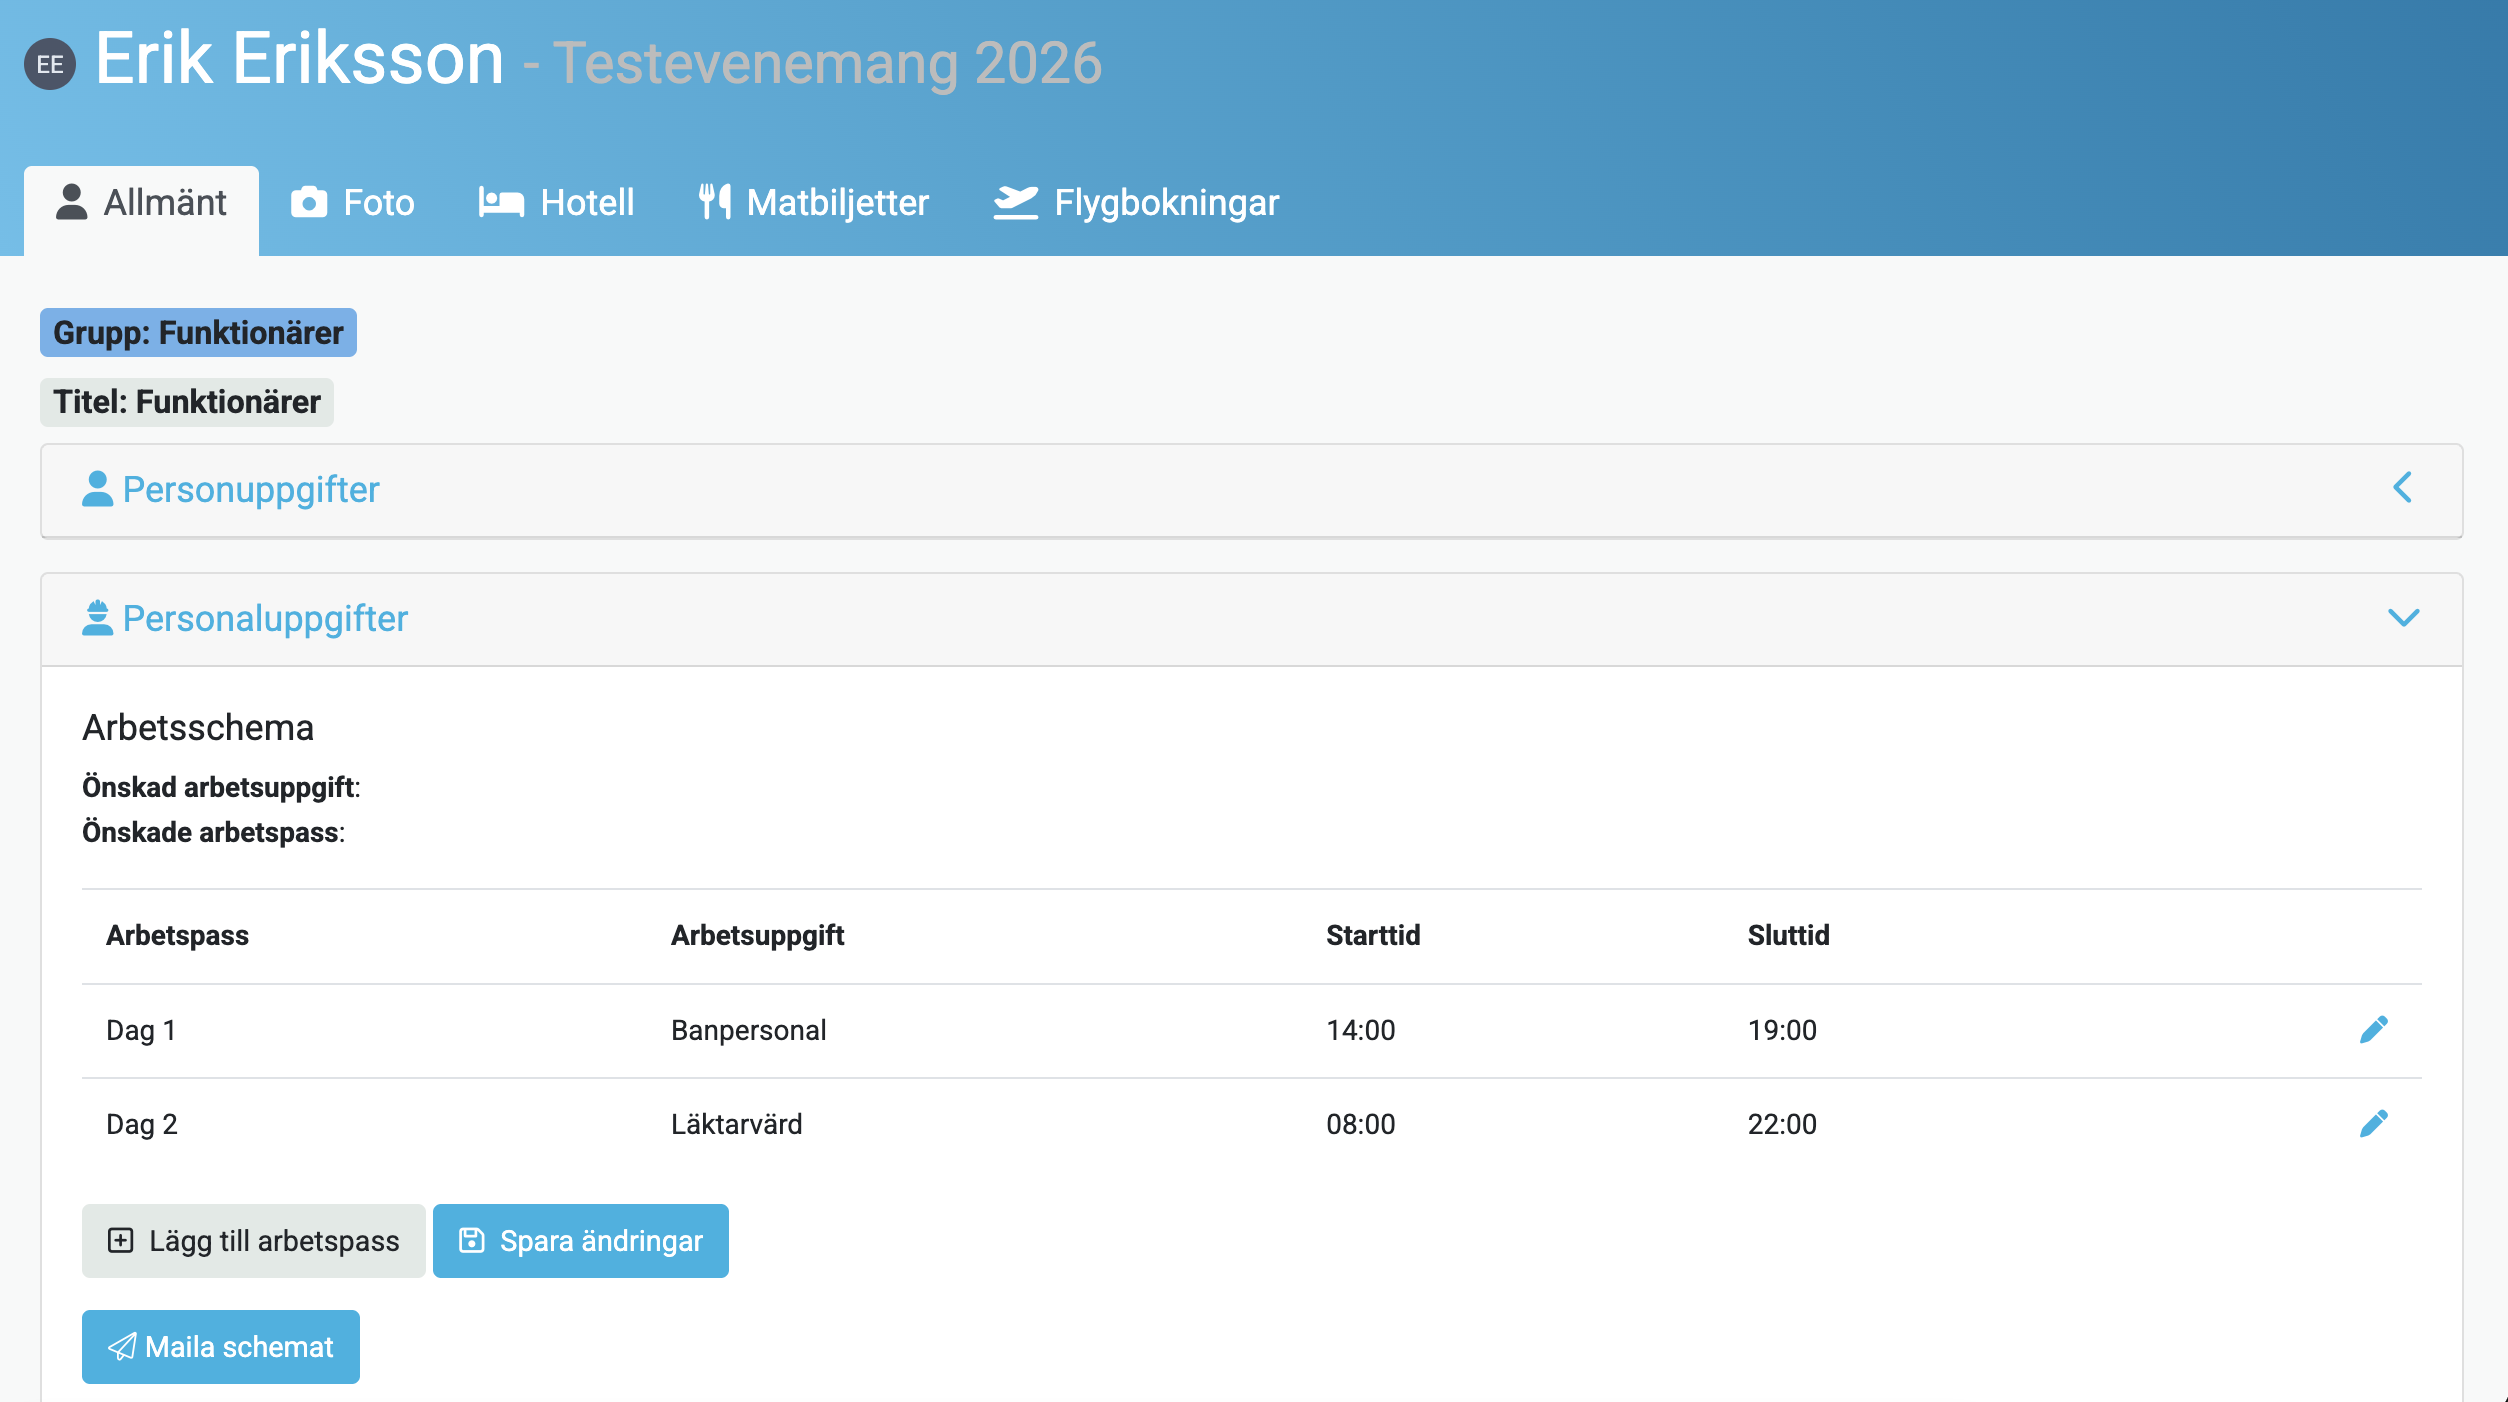Click edit pencil for Dag 1 row
2508x1402 pixels.
point(2373,1030)
